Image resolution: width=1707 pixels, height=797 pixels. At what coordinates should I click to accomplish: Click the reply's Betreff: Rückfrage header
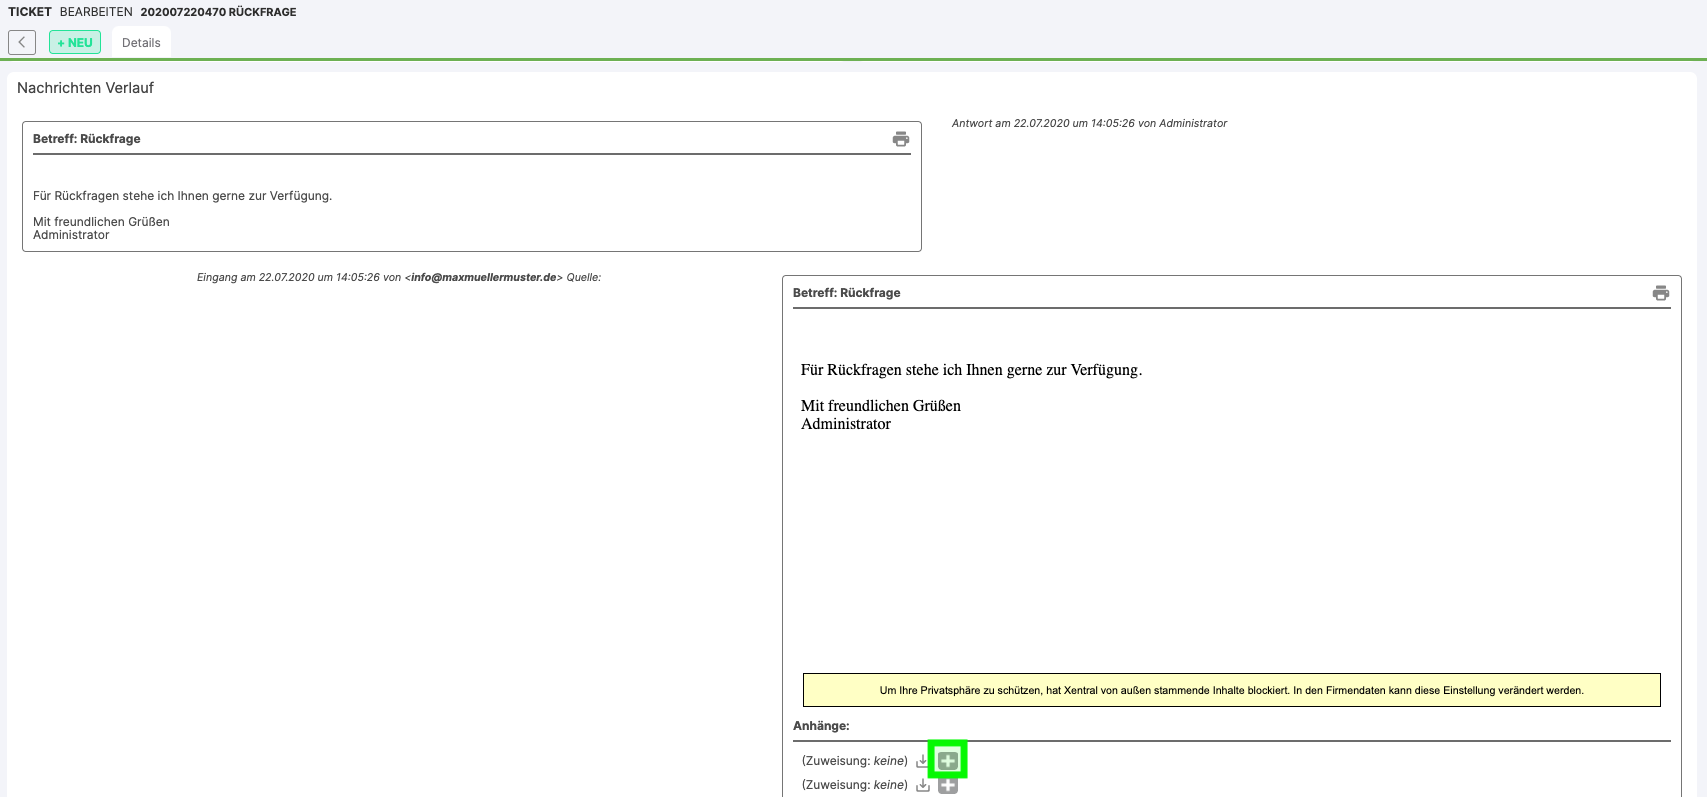[87, 139]
